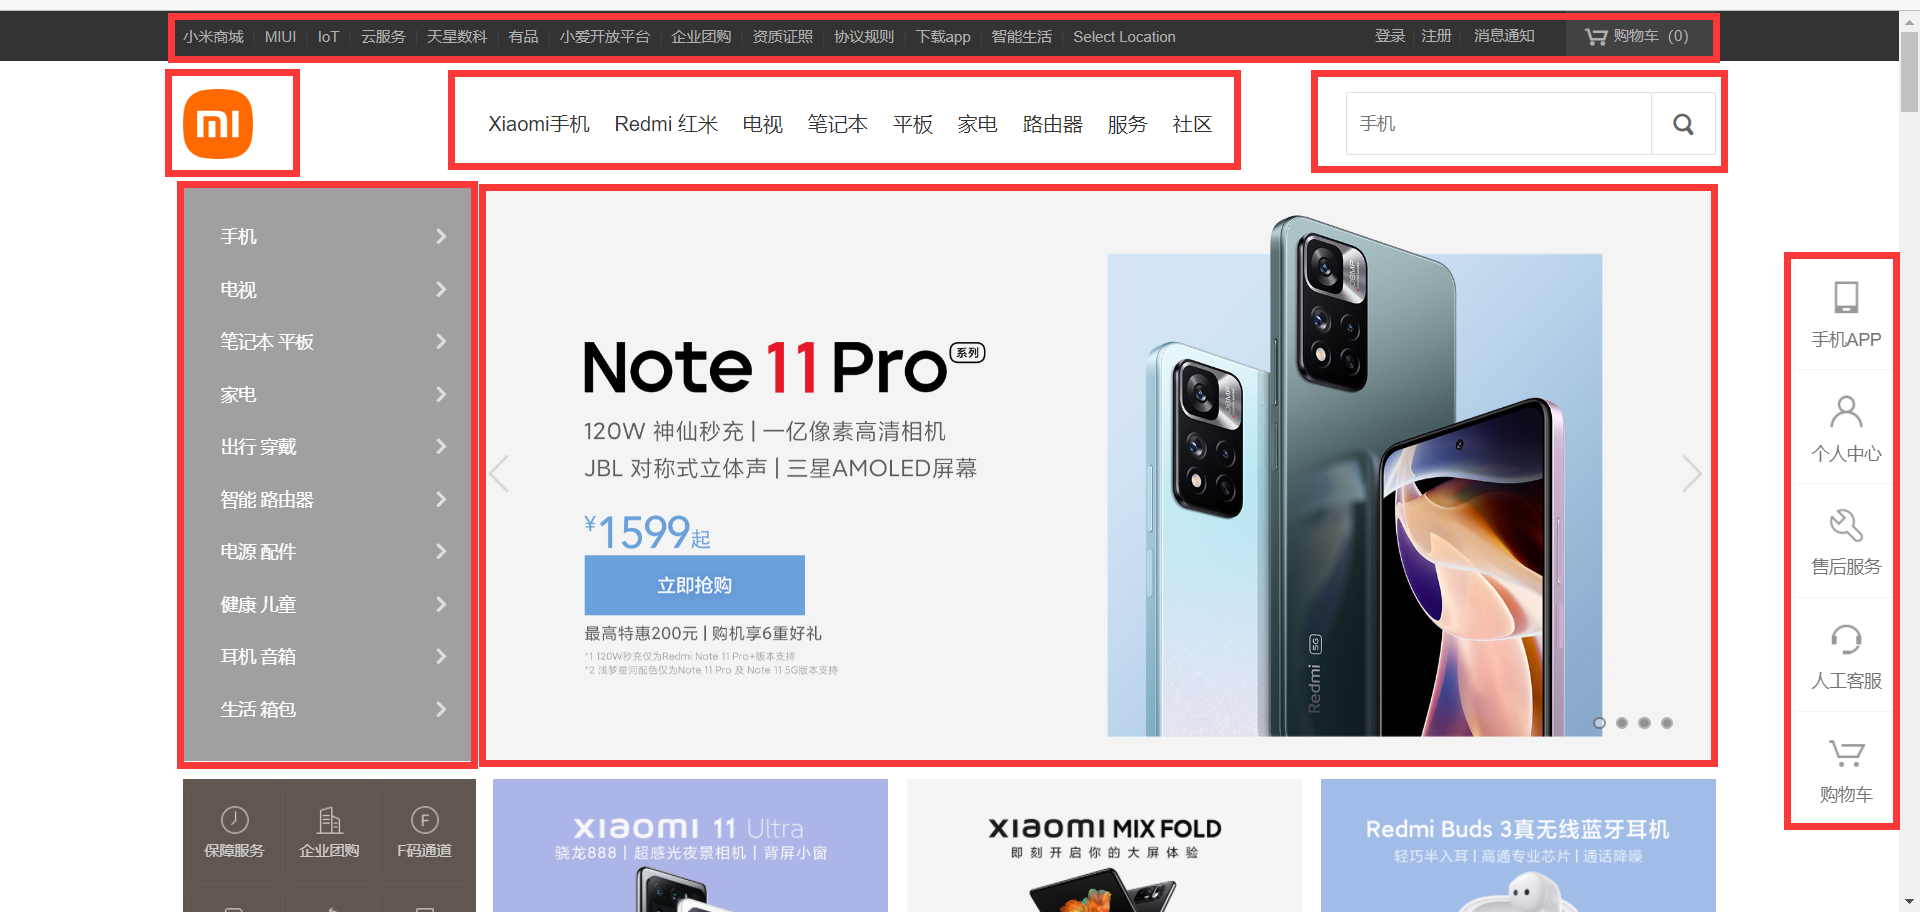Open the F码通道 icon
The height and width of the screenshot is (912, 1920).
[425, 820]
